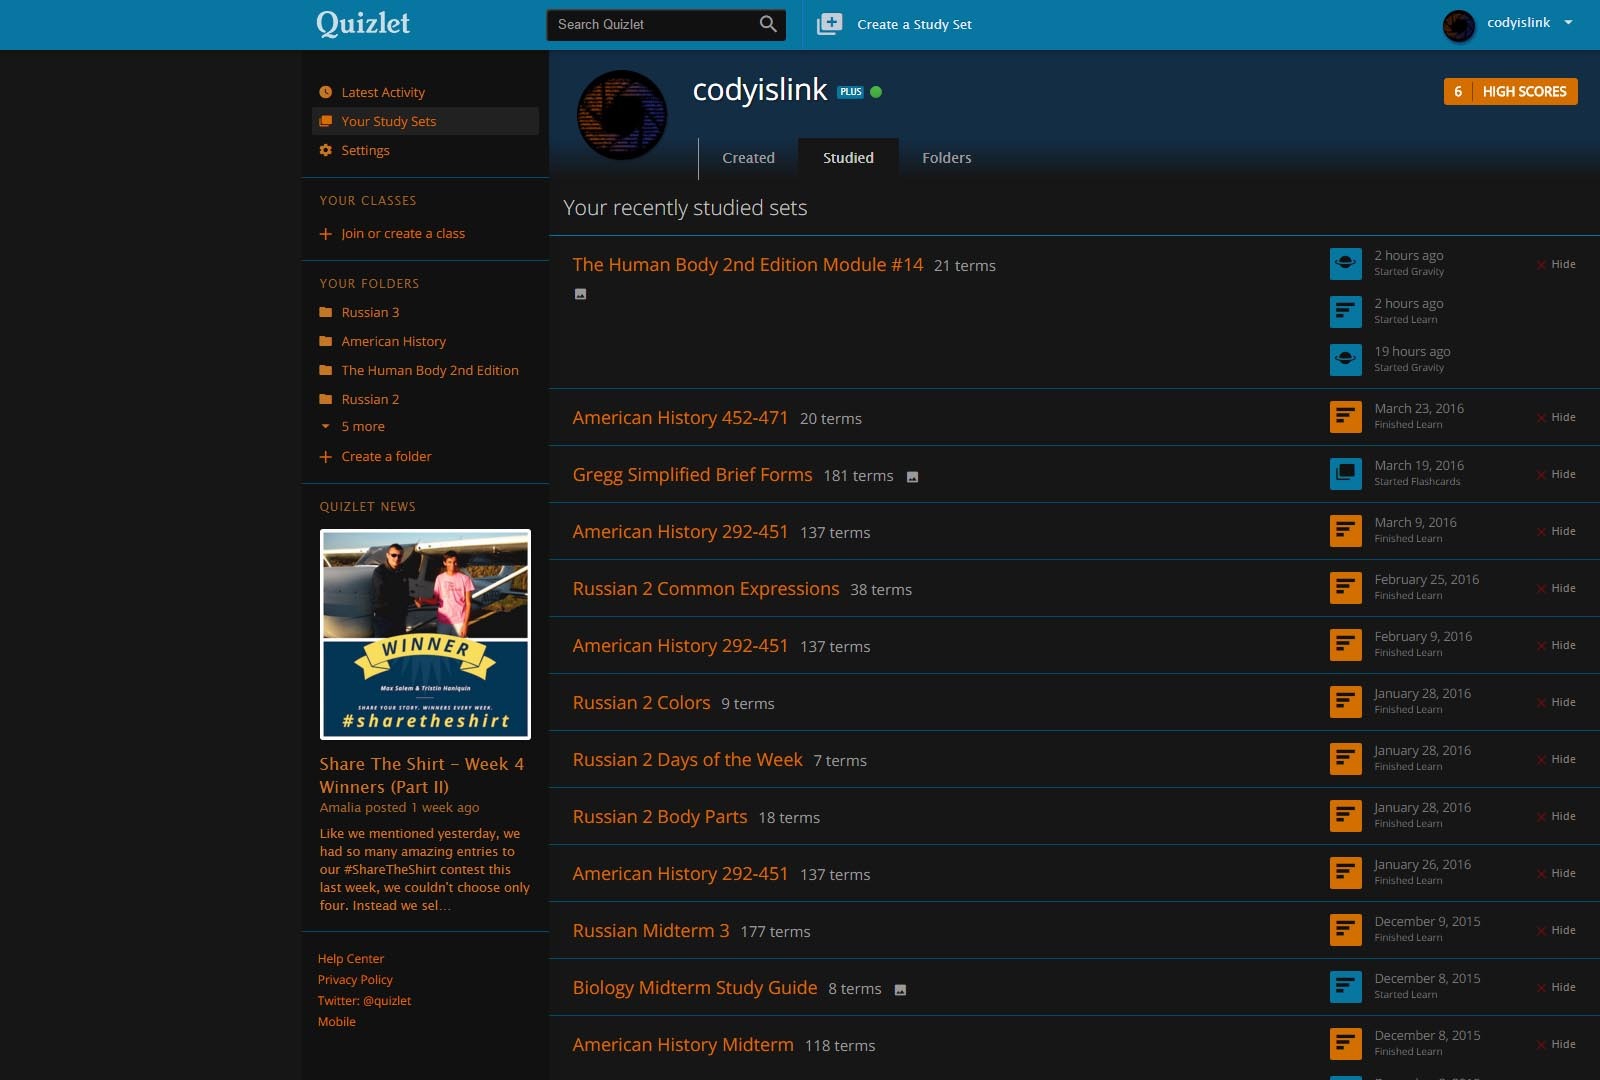Open Share The Shirt Week 4 Winners article
Screen dimensions: 1600x1080
point(422,775)
